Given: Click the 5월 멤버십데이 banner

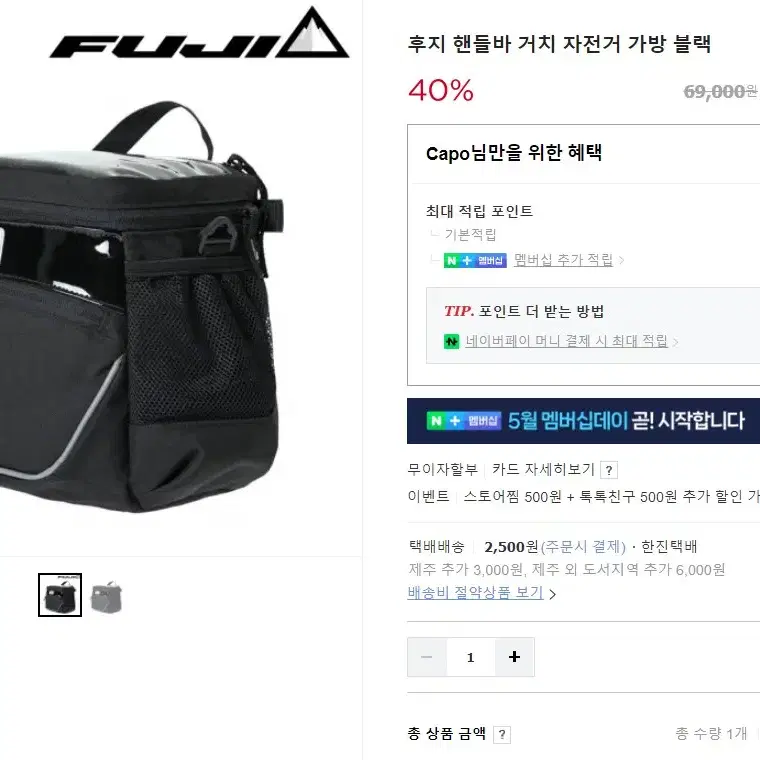Looking at the screenshot, I should coord(583,421).
